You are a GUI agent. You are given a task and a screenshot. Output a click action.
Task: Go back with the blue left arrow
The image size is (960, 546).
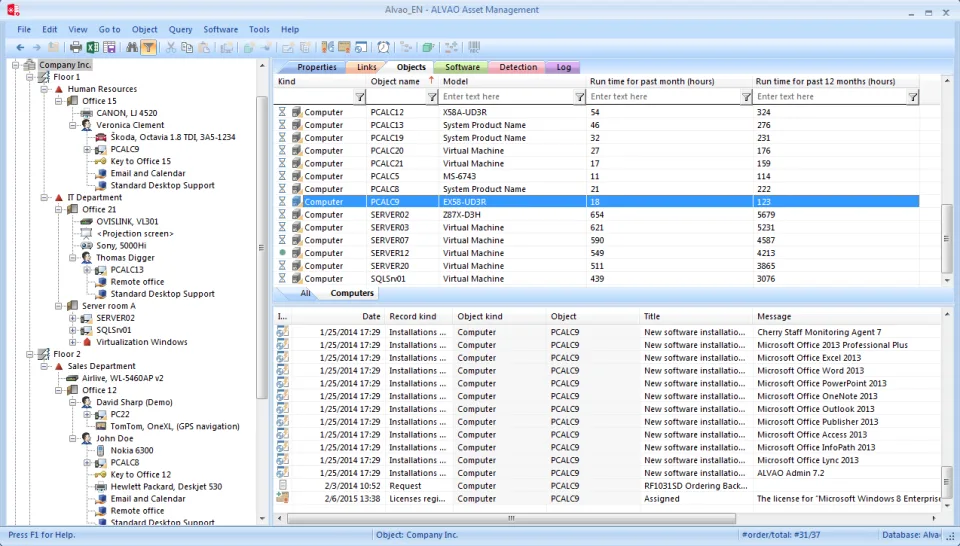(x=20, y=47)
